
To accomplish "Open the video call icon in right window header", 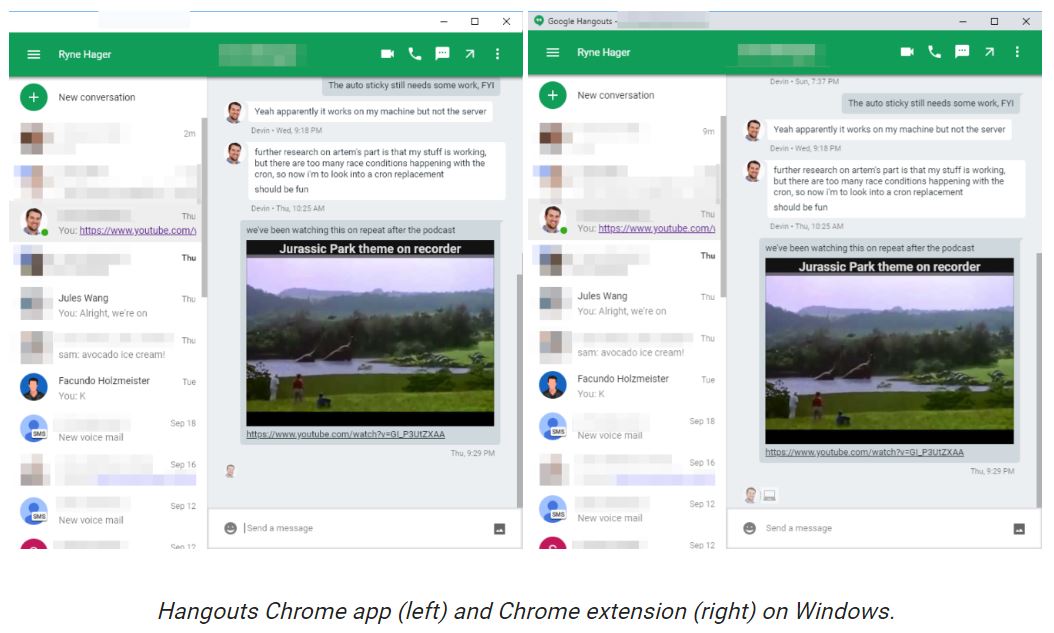I will pyautogui.click(x=907, y=52).
